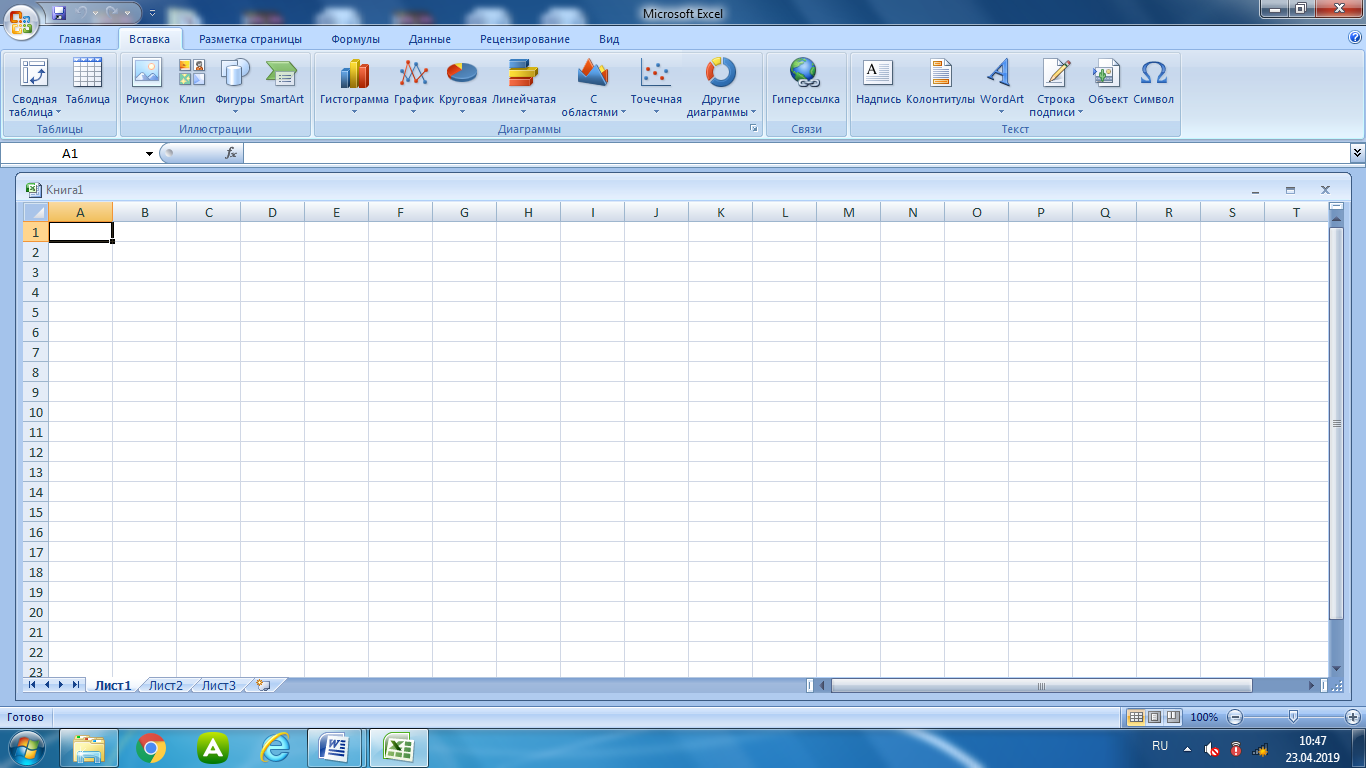Viewport: 1366px width, 768px height.
Task: Open Charts dialog launcher (Диаграммы)
Action: (x=754, y=129)
